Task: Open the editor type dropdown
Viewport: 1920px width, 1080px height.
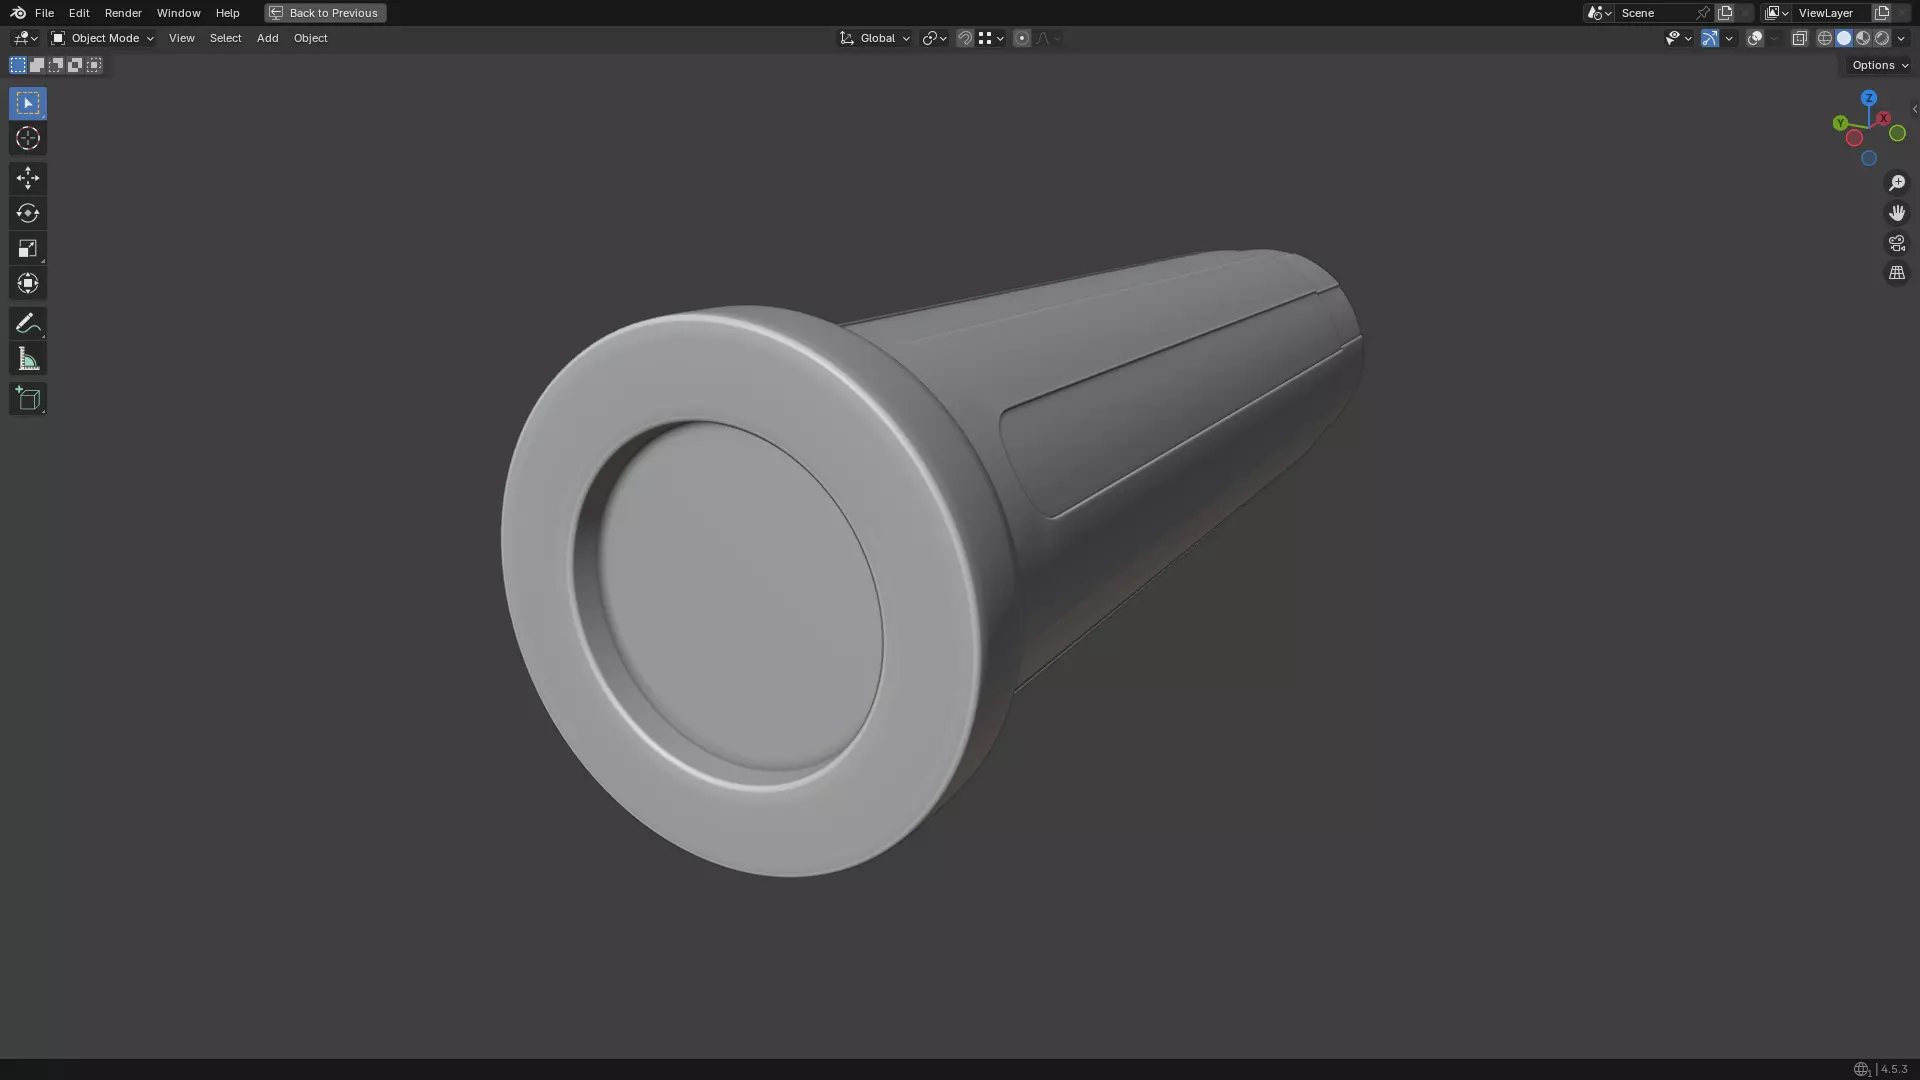Action: point(24,38)
